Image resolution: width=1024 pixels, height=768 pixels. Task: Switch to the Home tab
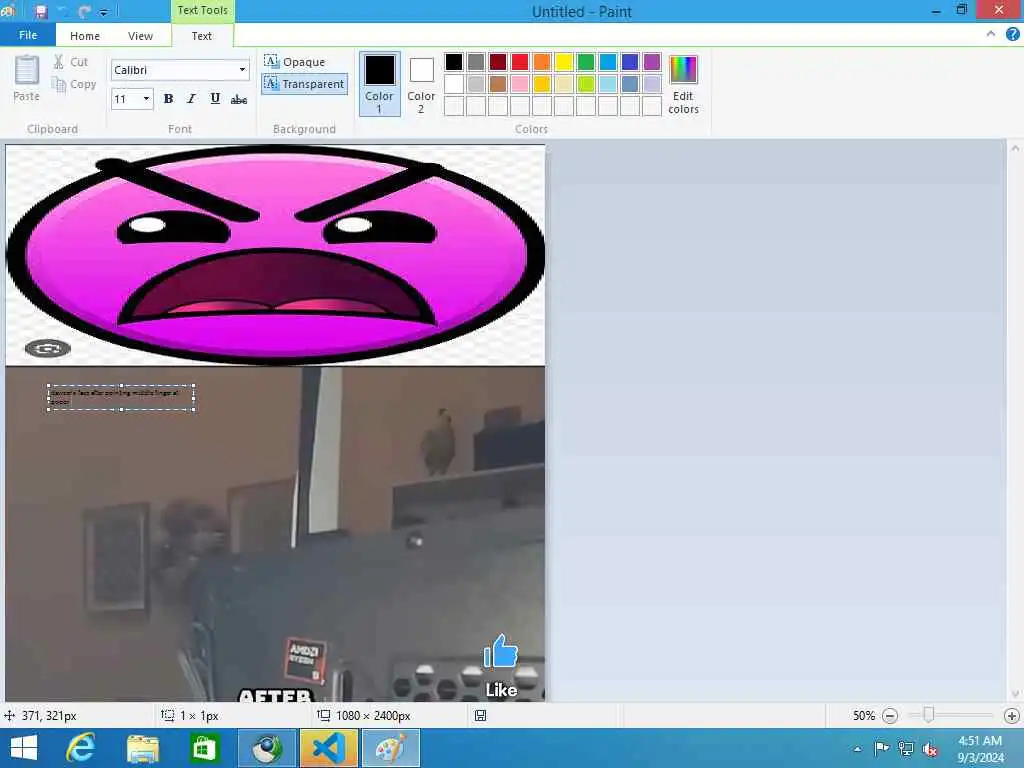[85, 36]
